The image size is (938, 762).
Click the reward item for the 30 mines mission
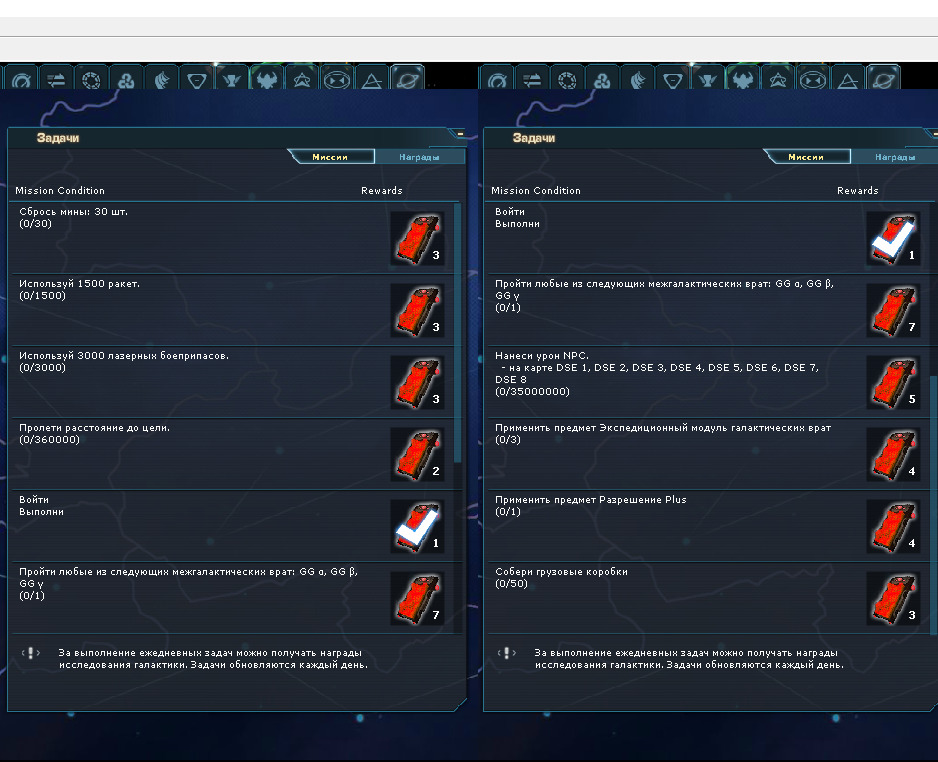(x=417, y=238)
